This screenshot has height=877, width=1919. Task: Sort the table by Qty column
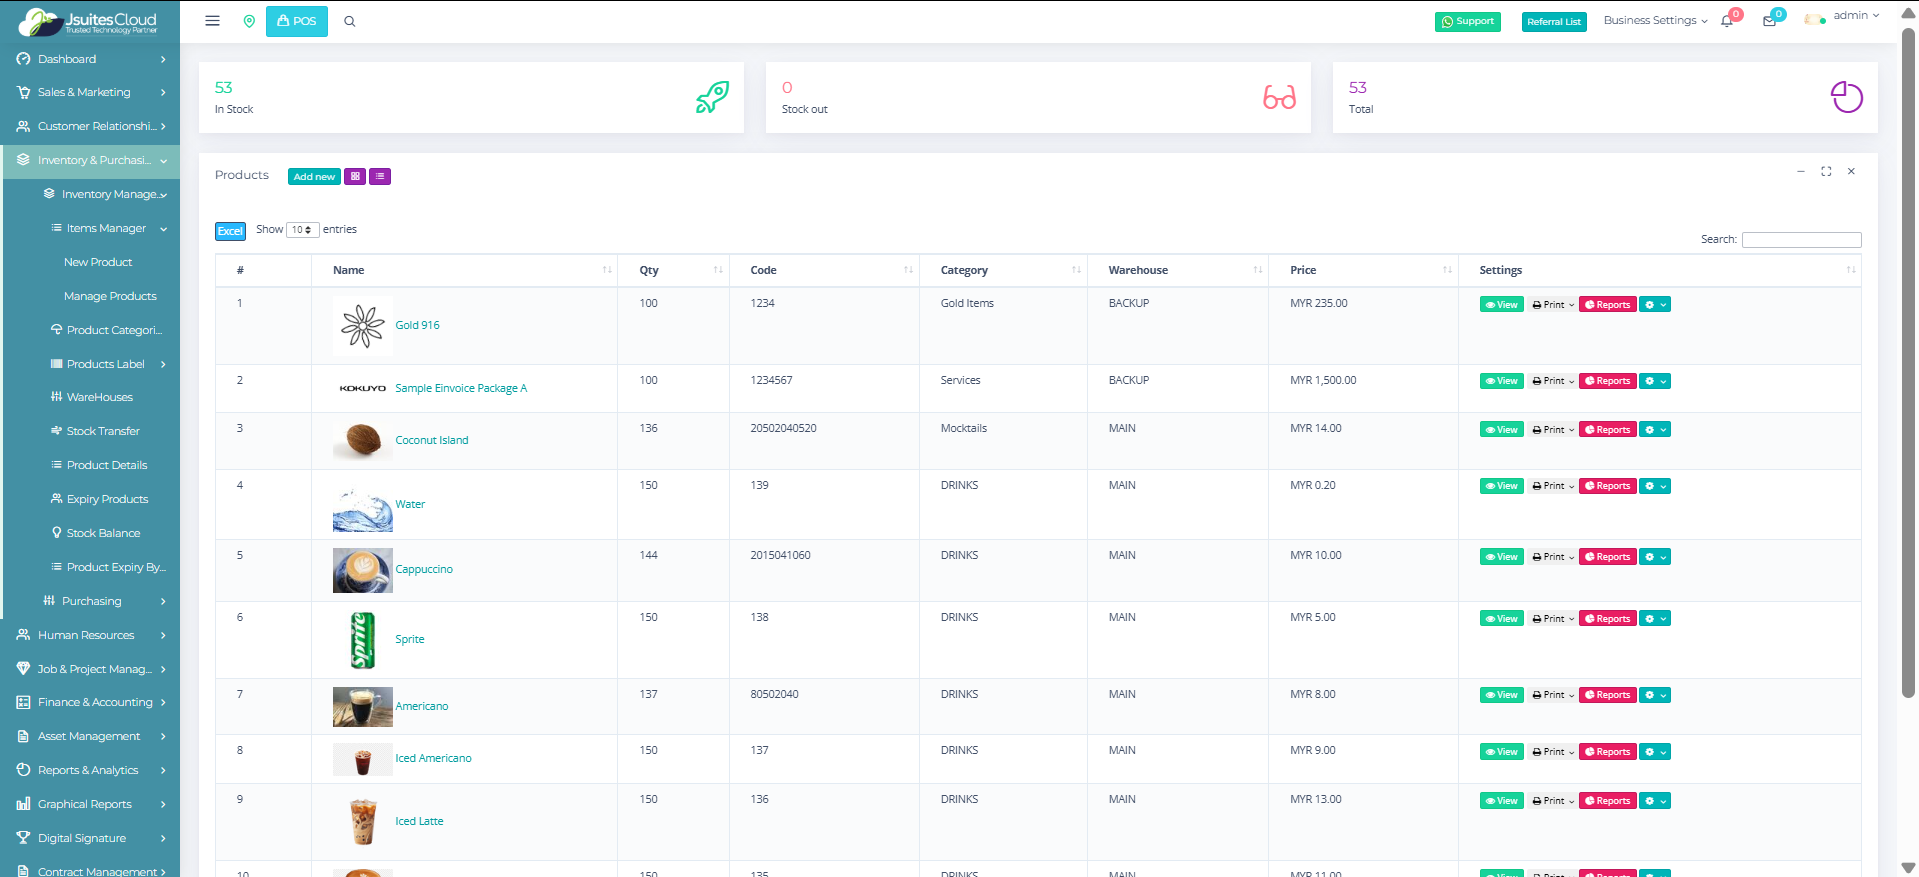(673, 271)
